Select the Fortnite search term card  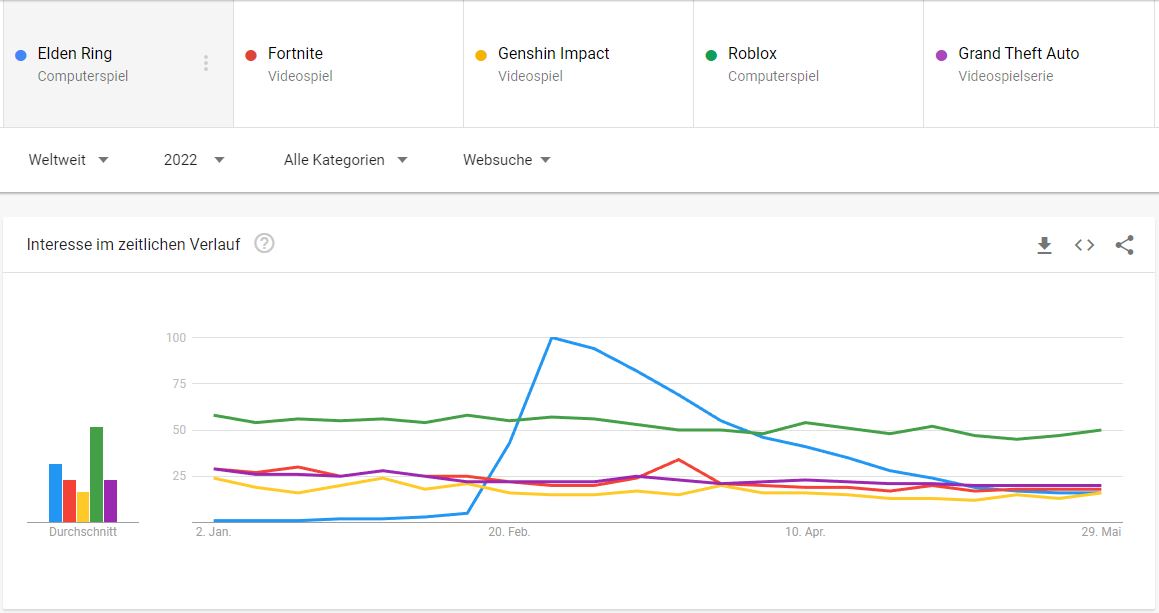pyautogui.click(x=348, y=64)
